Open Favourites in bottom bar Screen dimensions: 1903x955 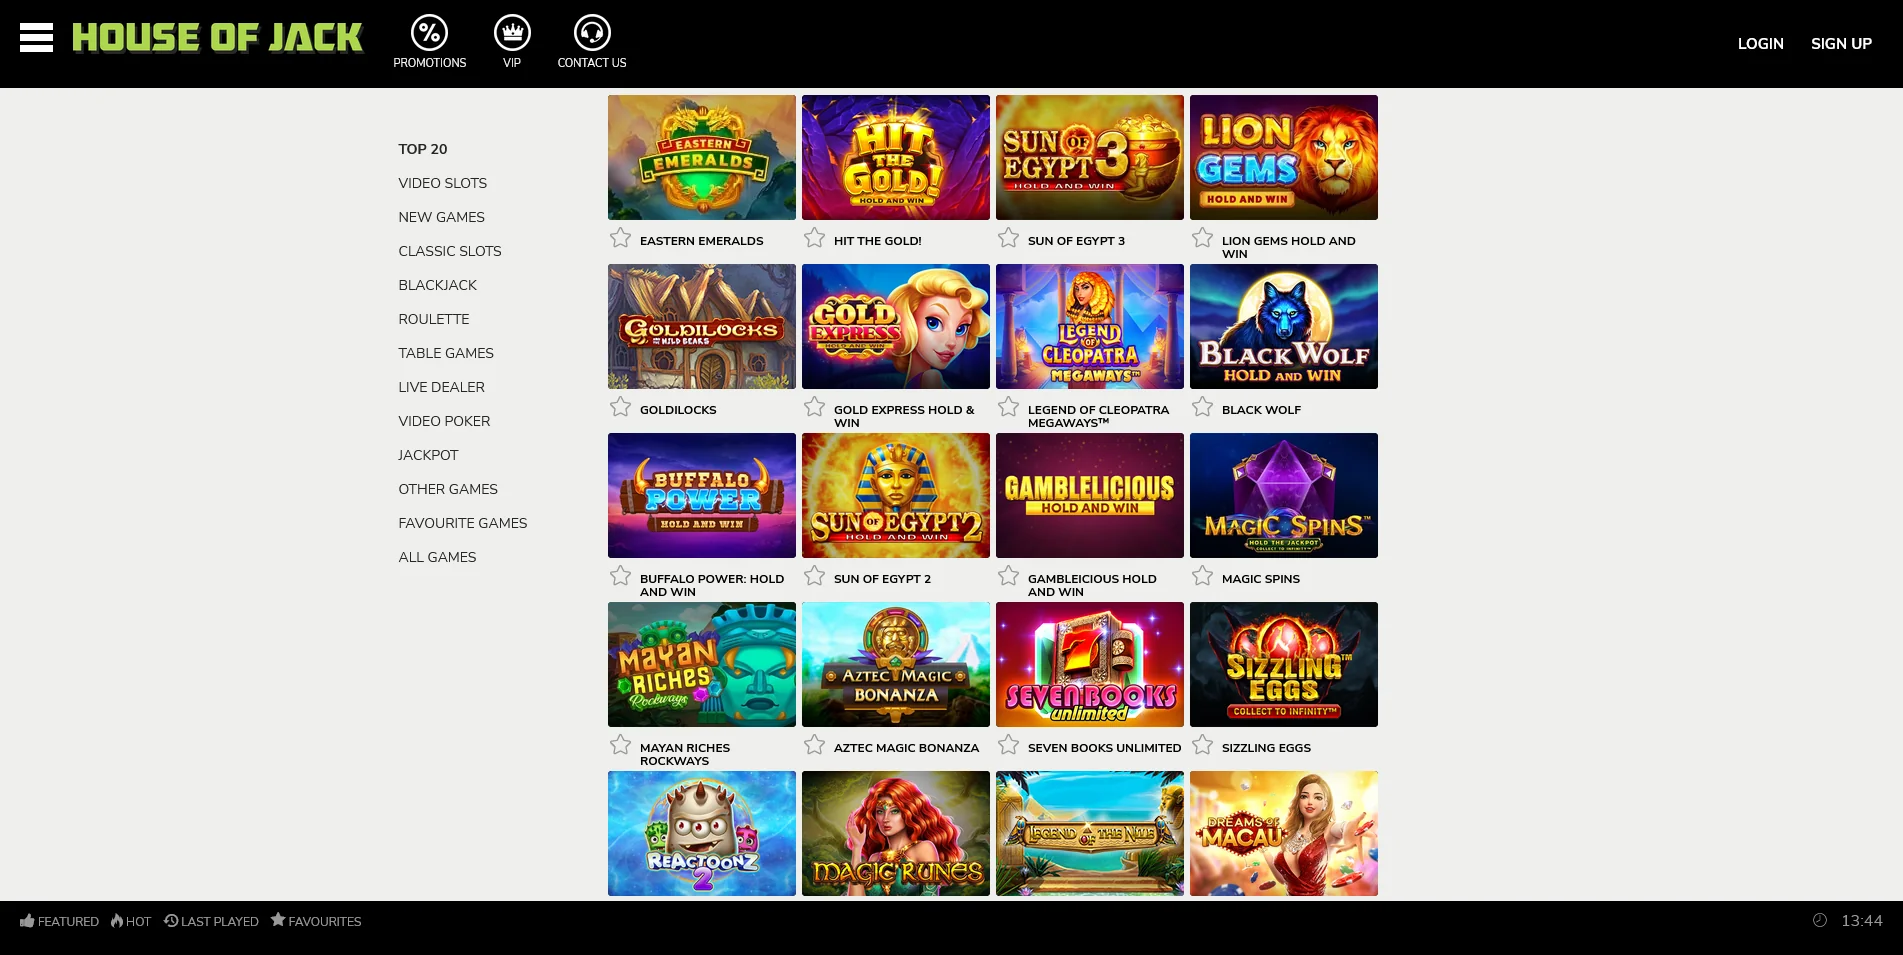[x=316, y=921]
